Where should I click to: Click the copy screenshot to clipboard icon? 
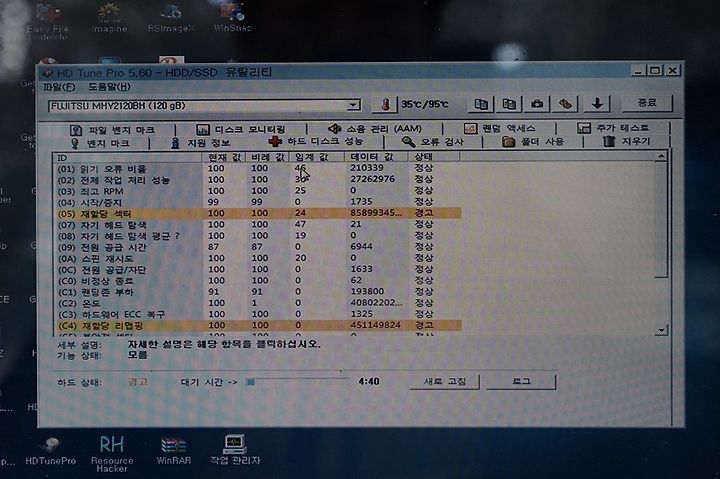point(509,104)
